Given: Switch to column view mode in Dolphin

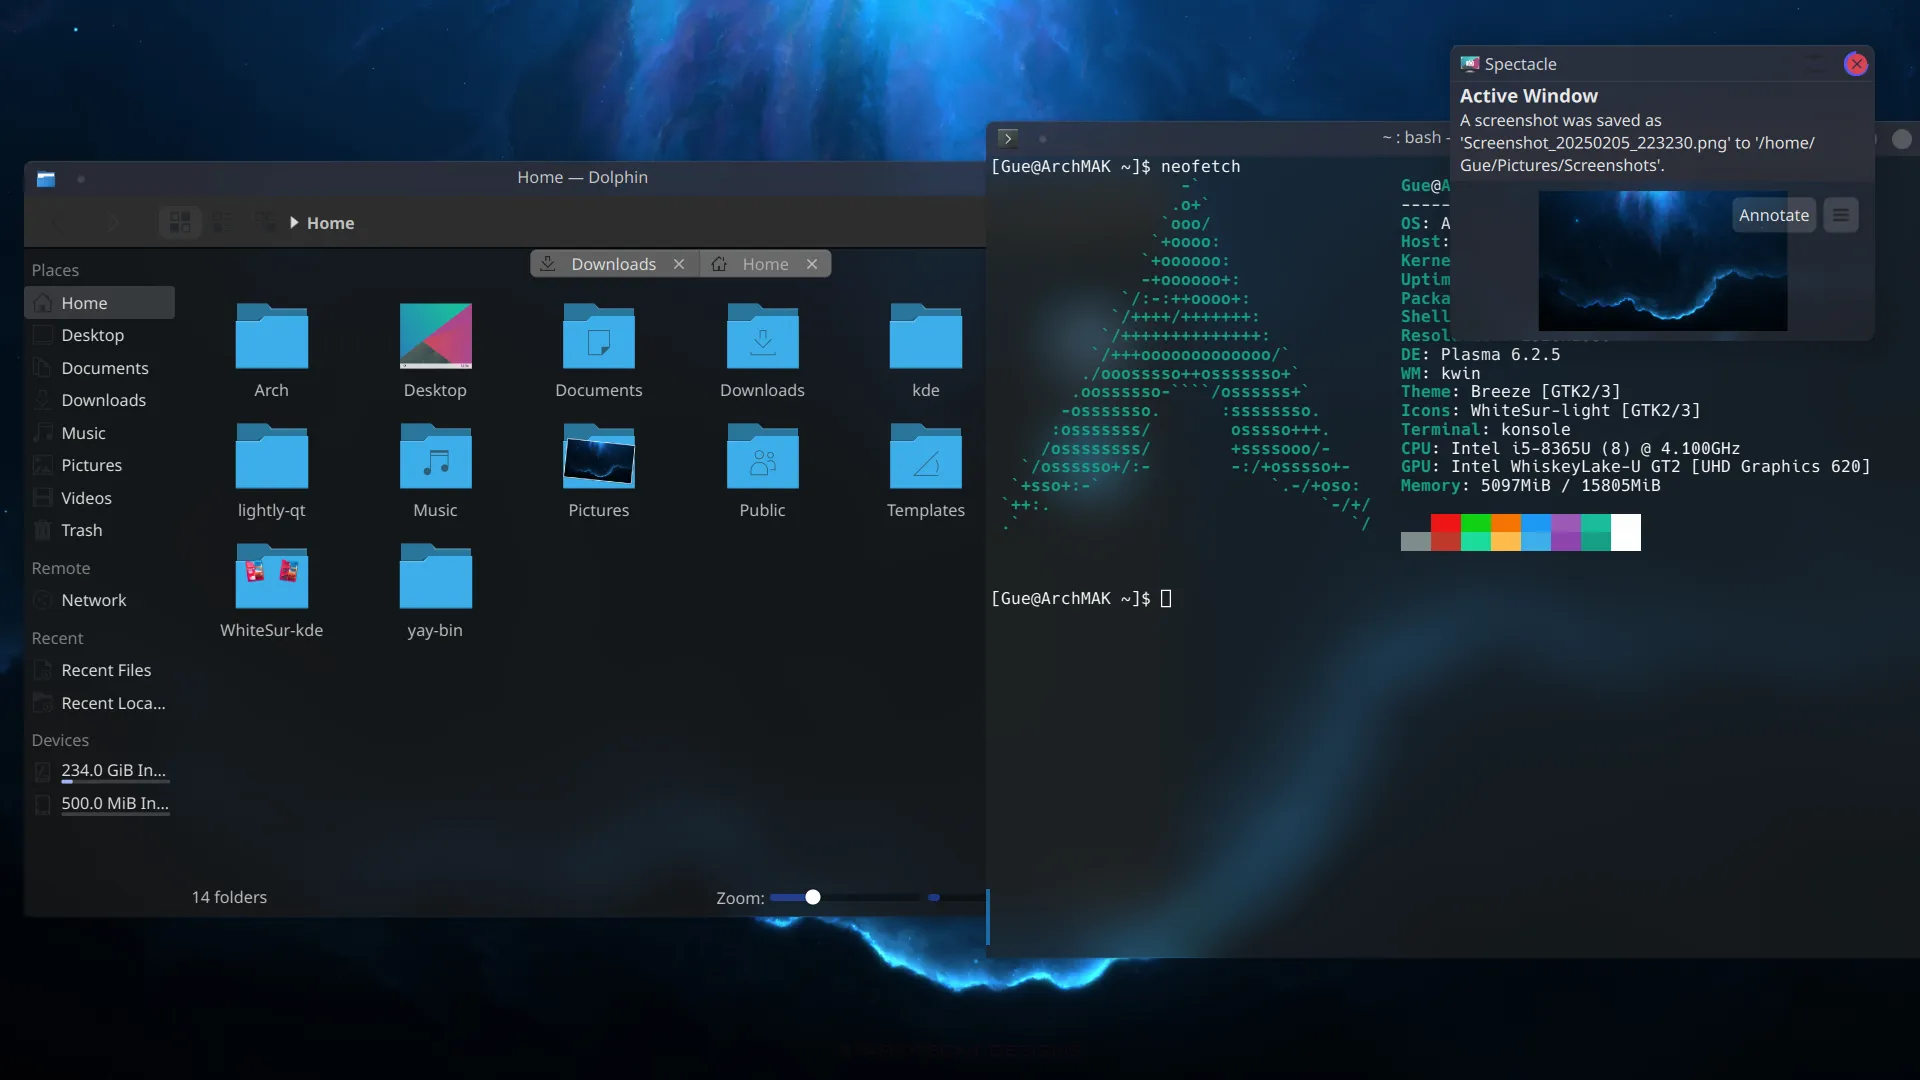Looking at the screenshot, I should pyautogui.click(x=263, y=222).
